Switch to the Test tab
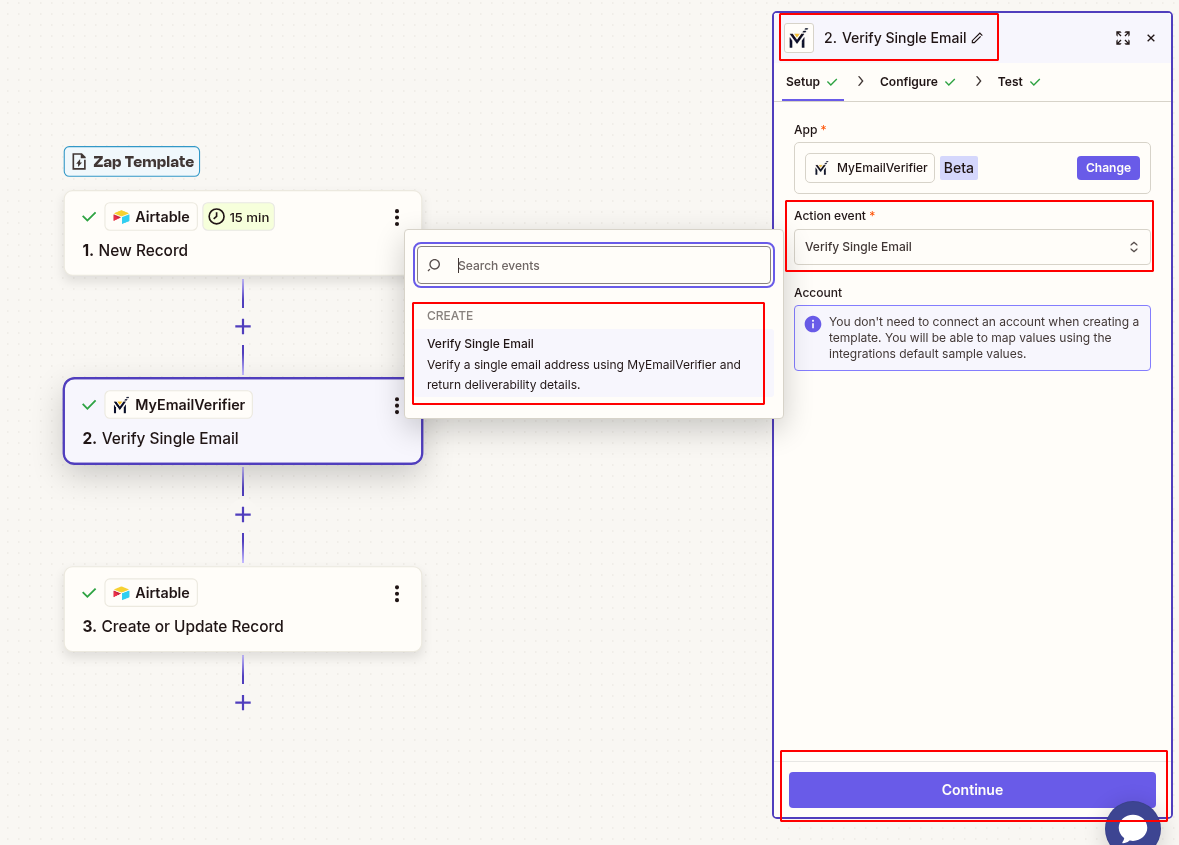 (x=1010, y=81)
